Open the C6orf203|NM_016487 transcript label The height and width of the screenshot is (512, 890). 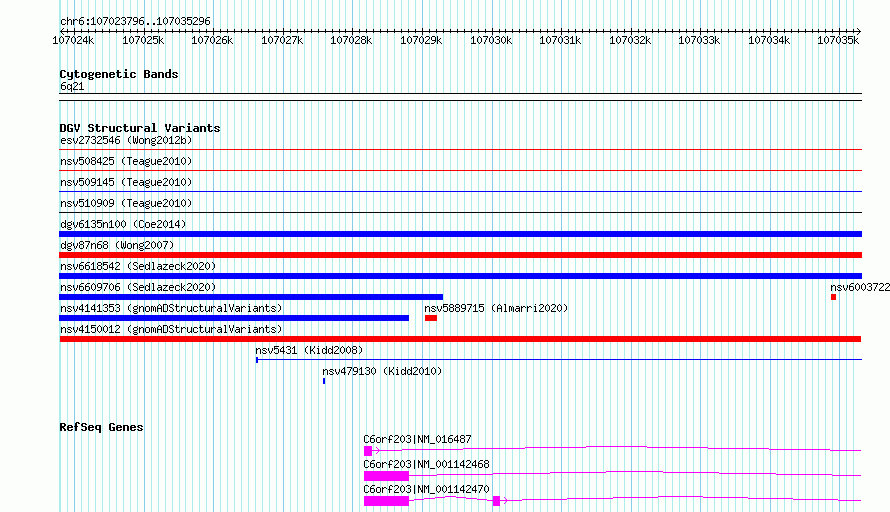pos(417,439)
